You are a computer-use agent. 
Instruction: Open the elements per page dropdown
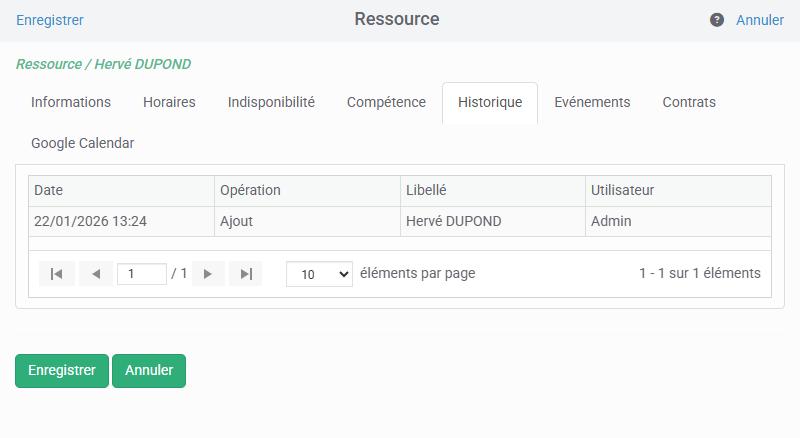[x=319, y=274]
